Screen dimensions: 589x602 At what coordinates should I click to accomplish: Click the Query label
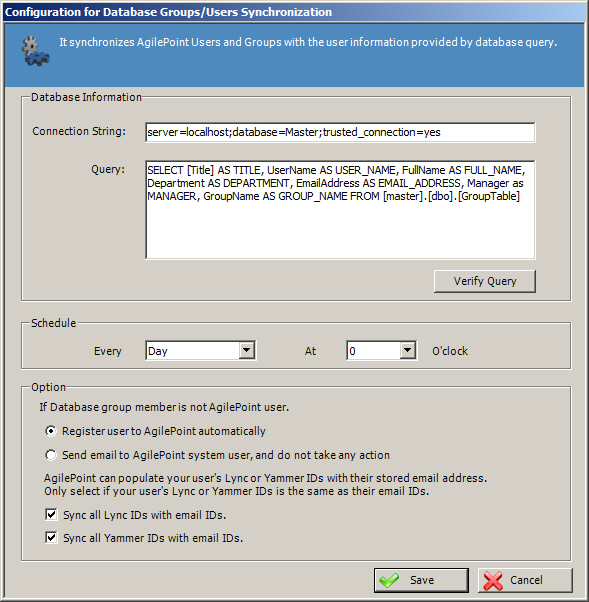coord(108,169)
